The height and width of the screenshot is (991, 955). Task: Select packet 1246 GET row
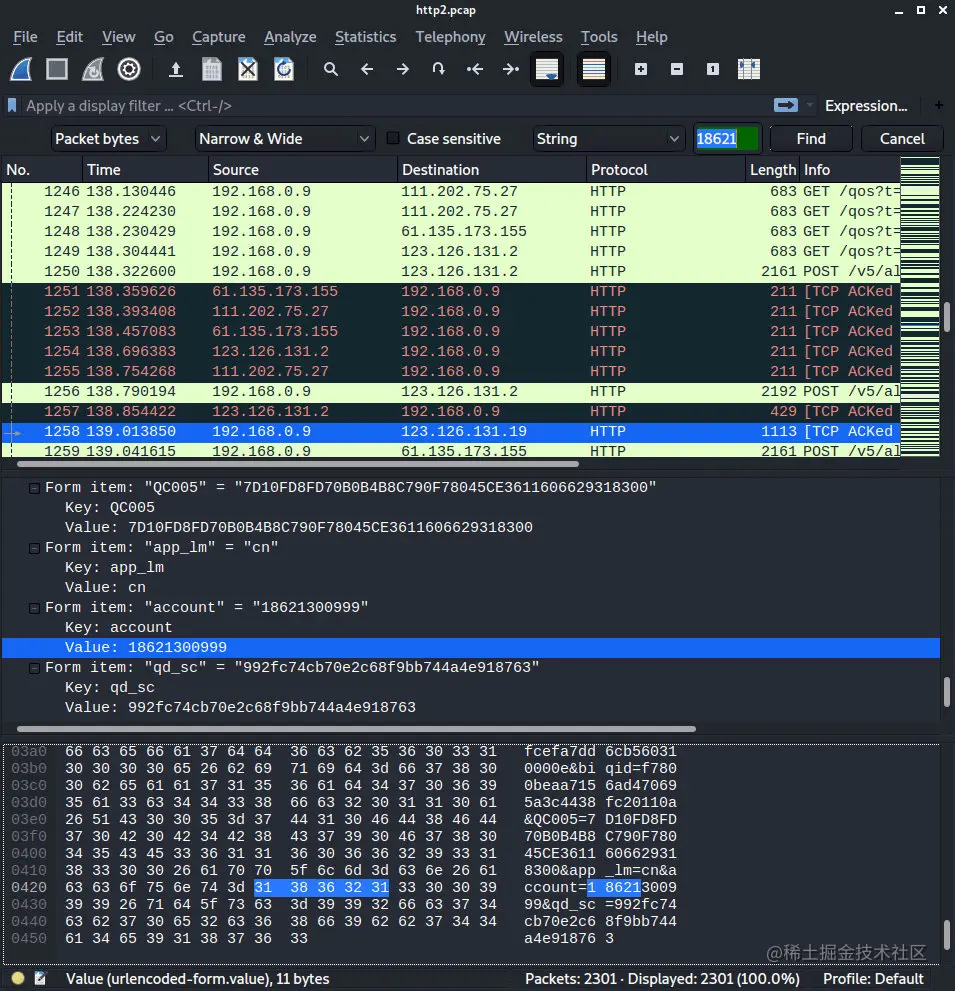(x=451, y=192)
